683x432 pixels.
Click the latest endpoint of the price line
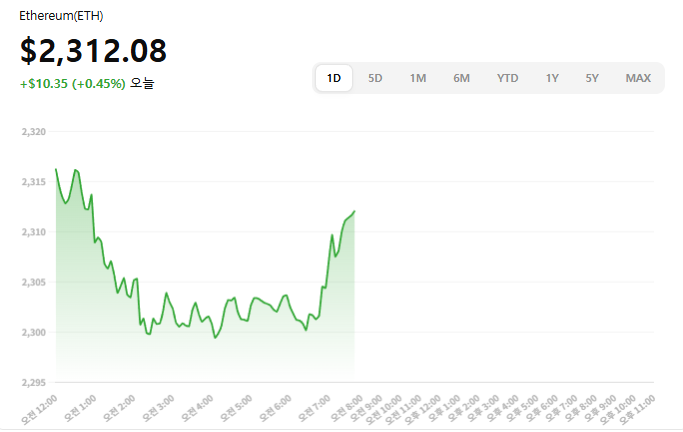(x=355, y=211)
